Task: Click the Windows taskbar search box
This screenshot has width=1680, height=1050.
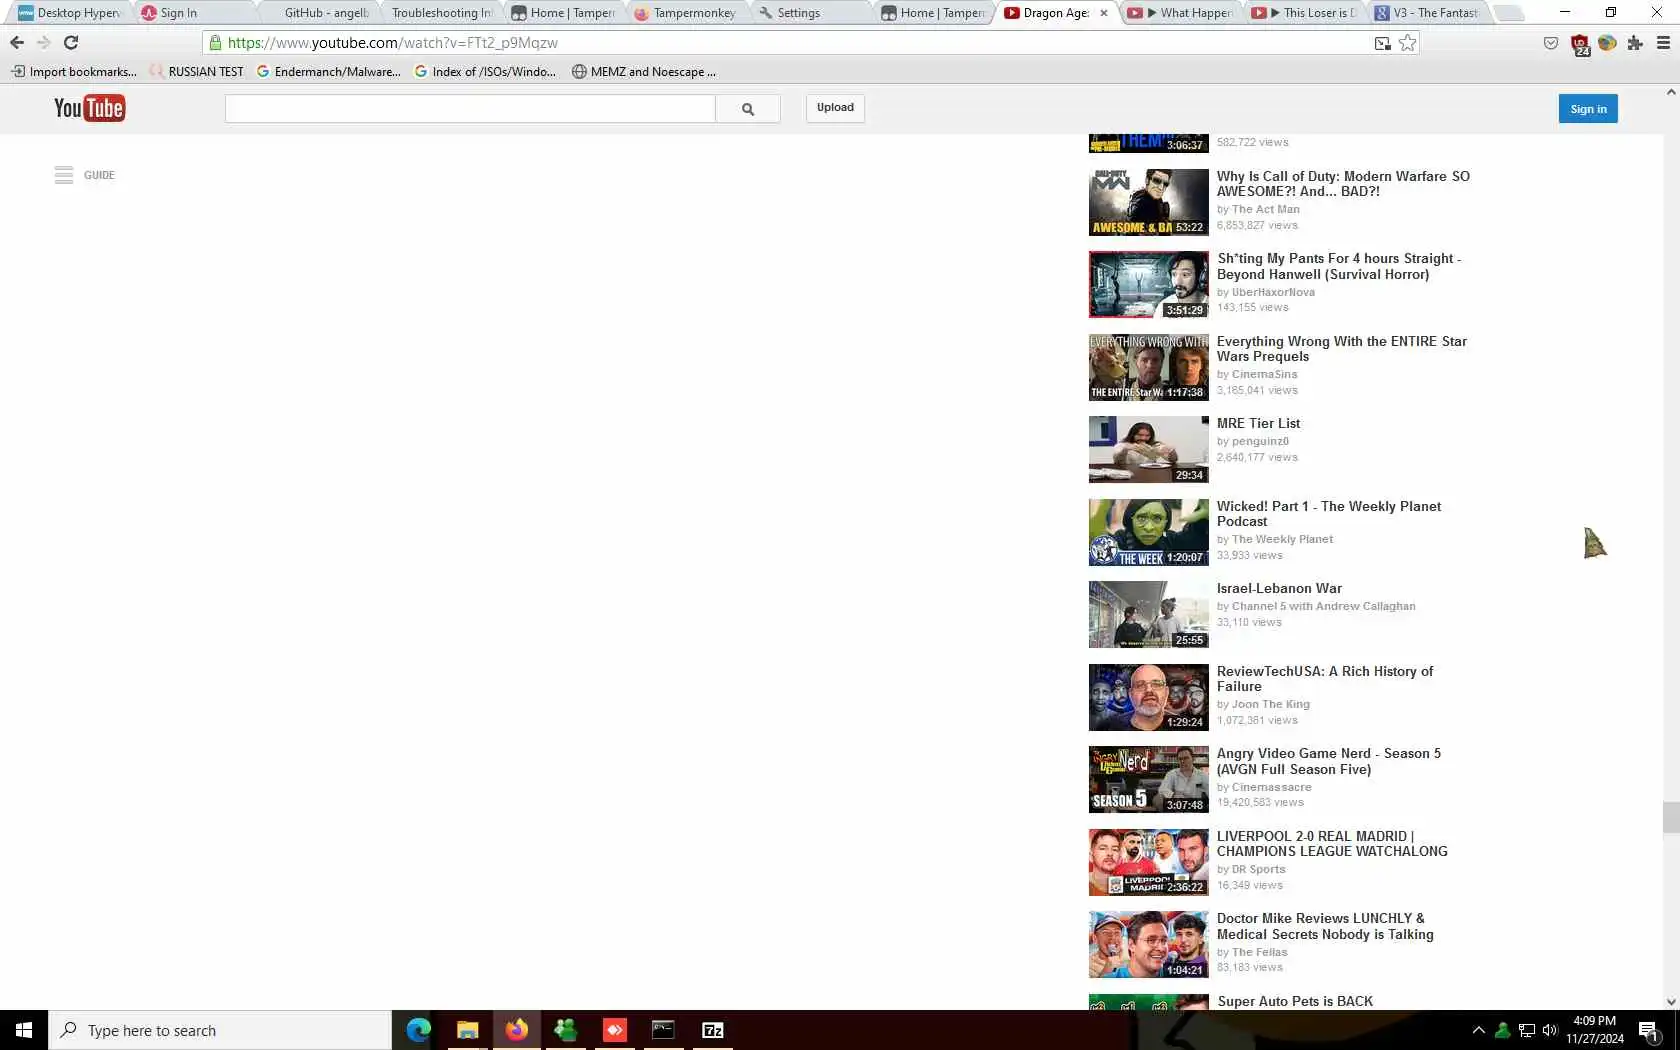Action: tap(220, 1030)
